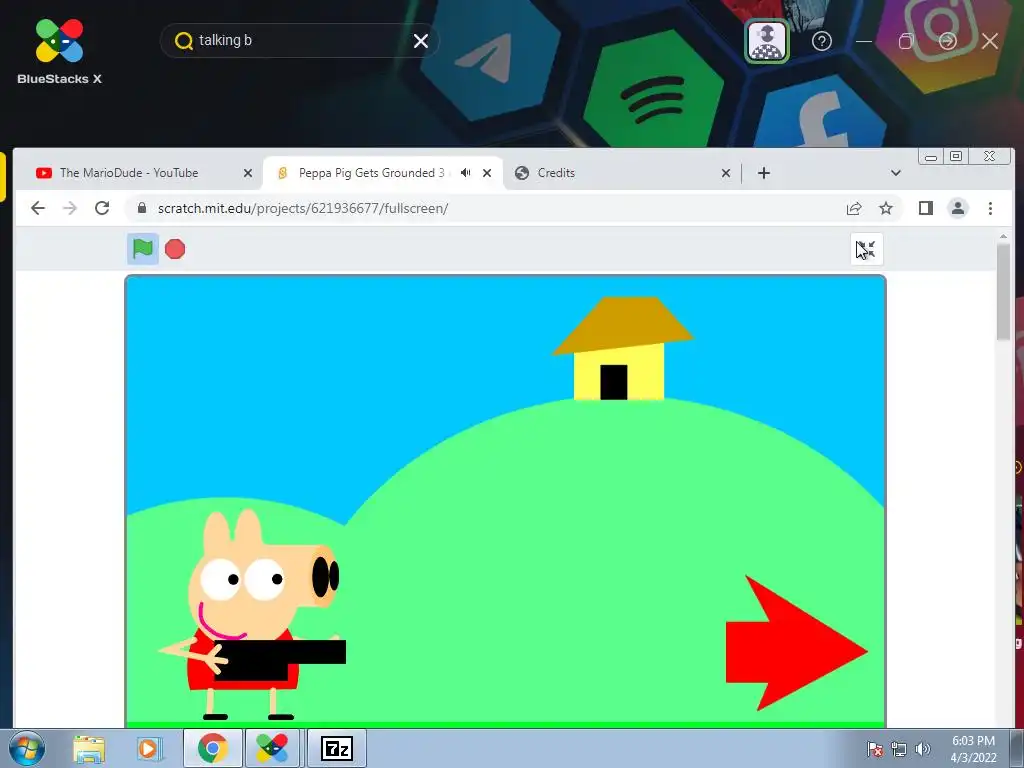Open Action Center flag tray icon
This screenshot has width=1024, height=768.
pyautogui.click(x=875, y=749)
